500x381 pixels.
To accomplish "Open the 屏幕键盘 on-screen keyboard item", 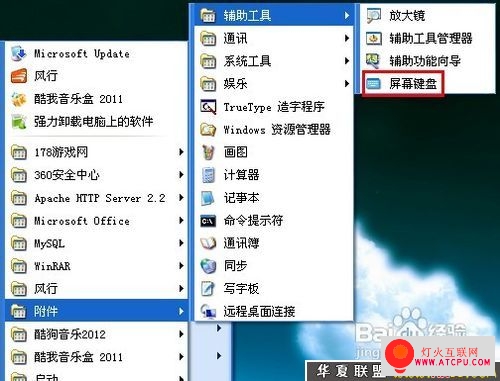I will pos(403,84).
